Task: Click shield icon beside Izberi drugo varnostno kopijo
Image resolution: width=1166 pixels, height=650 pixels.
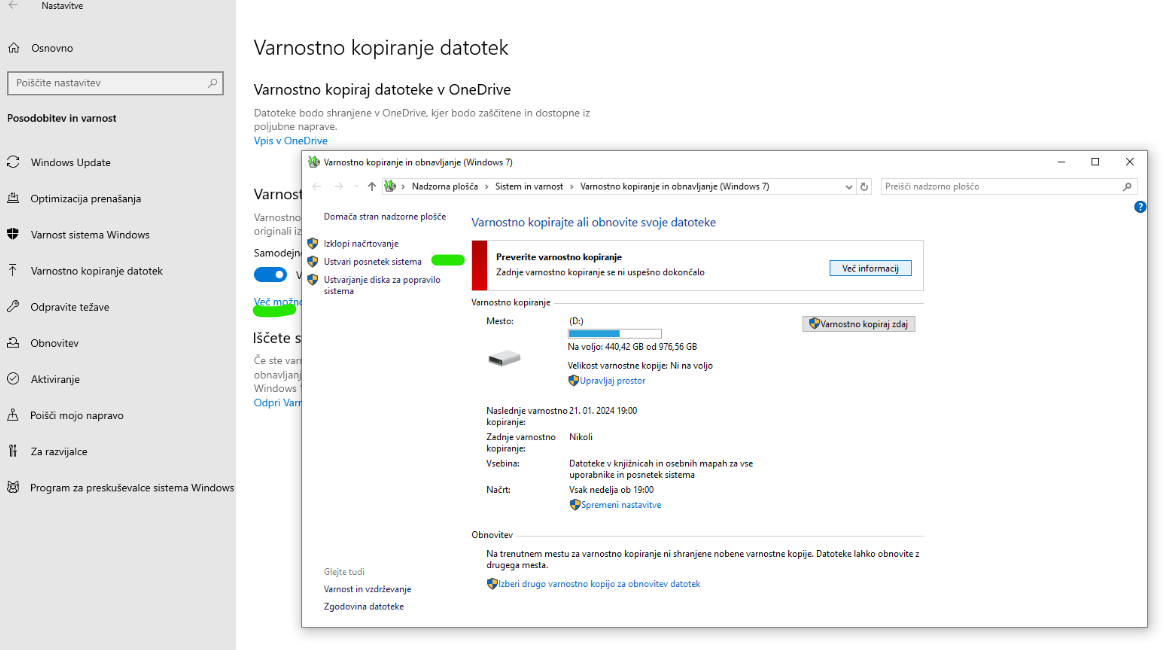Action: tap(492, 584)
